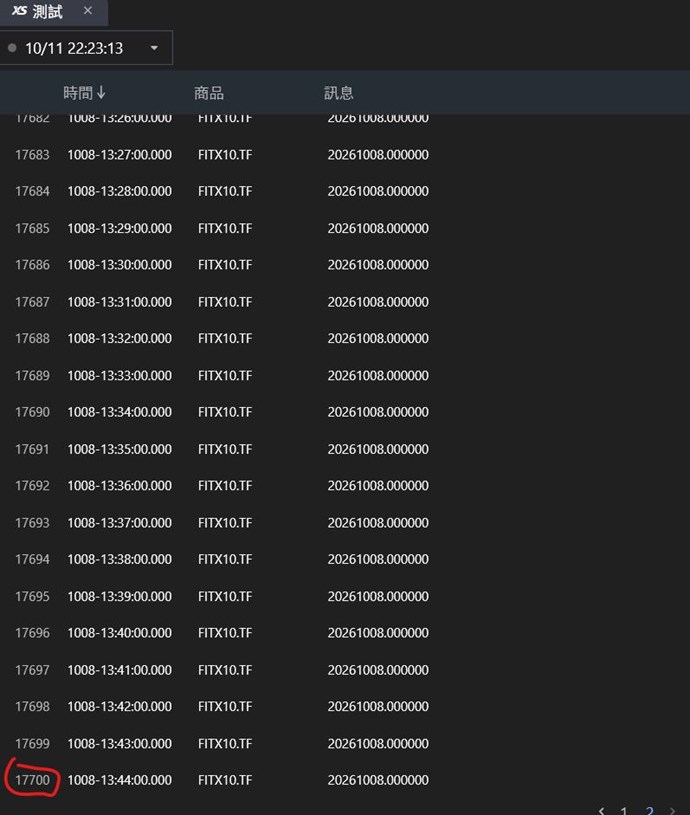Screen dimensions: 690x815
Task: Click FITX10.TF in row 17696
Action: pyautogui.click(x=225, y=633)
